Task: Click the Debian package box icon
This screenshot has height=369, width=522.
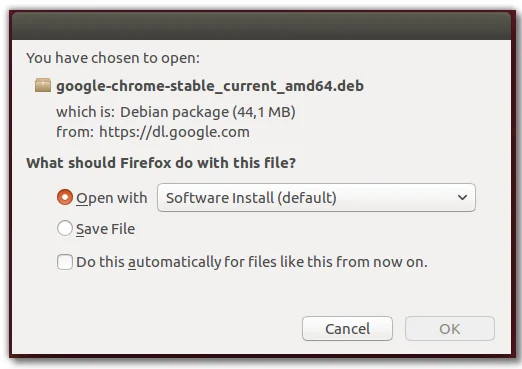Action: 43,85
